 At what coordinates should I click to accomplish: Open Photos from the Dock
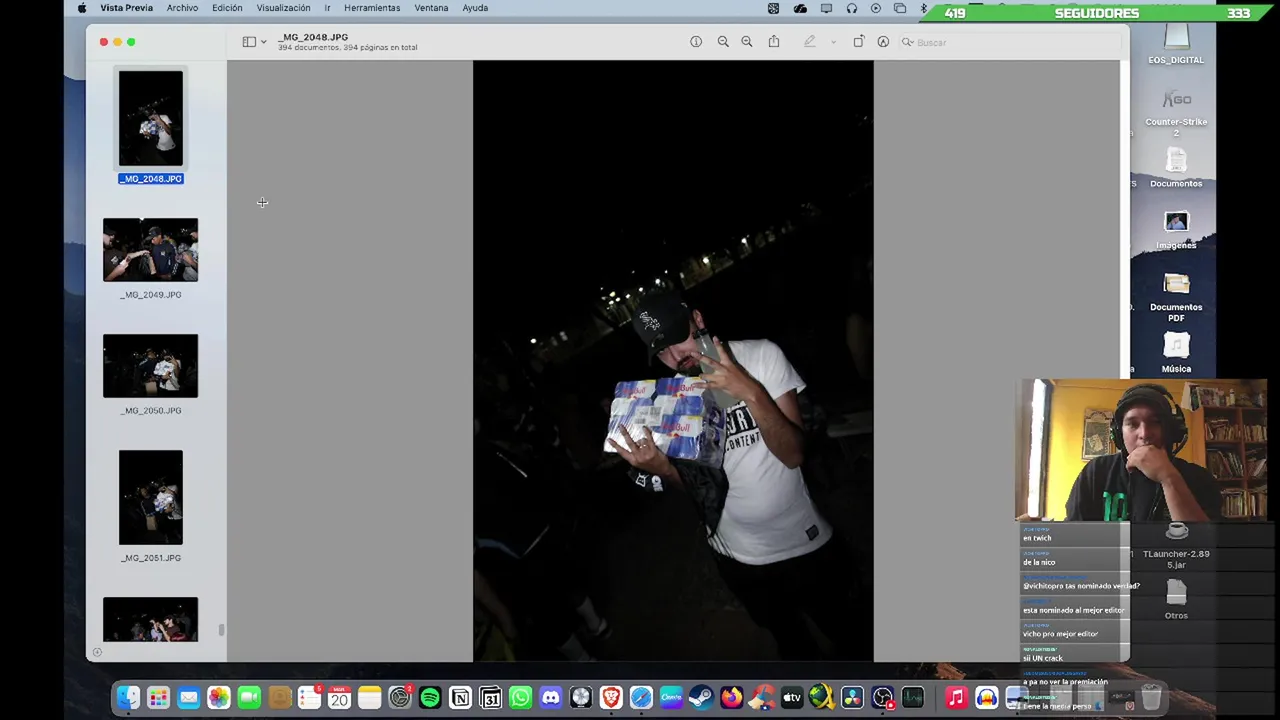218,698
